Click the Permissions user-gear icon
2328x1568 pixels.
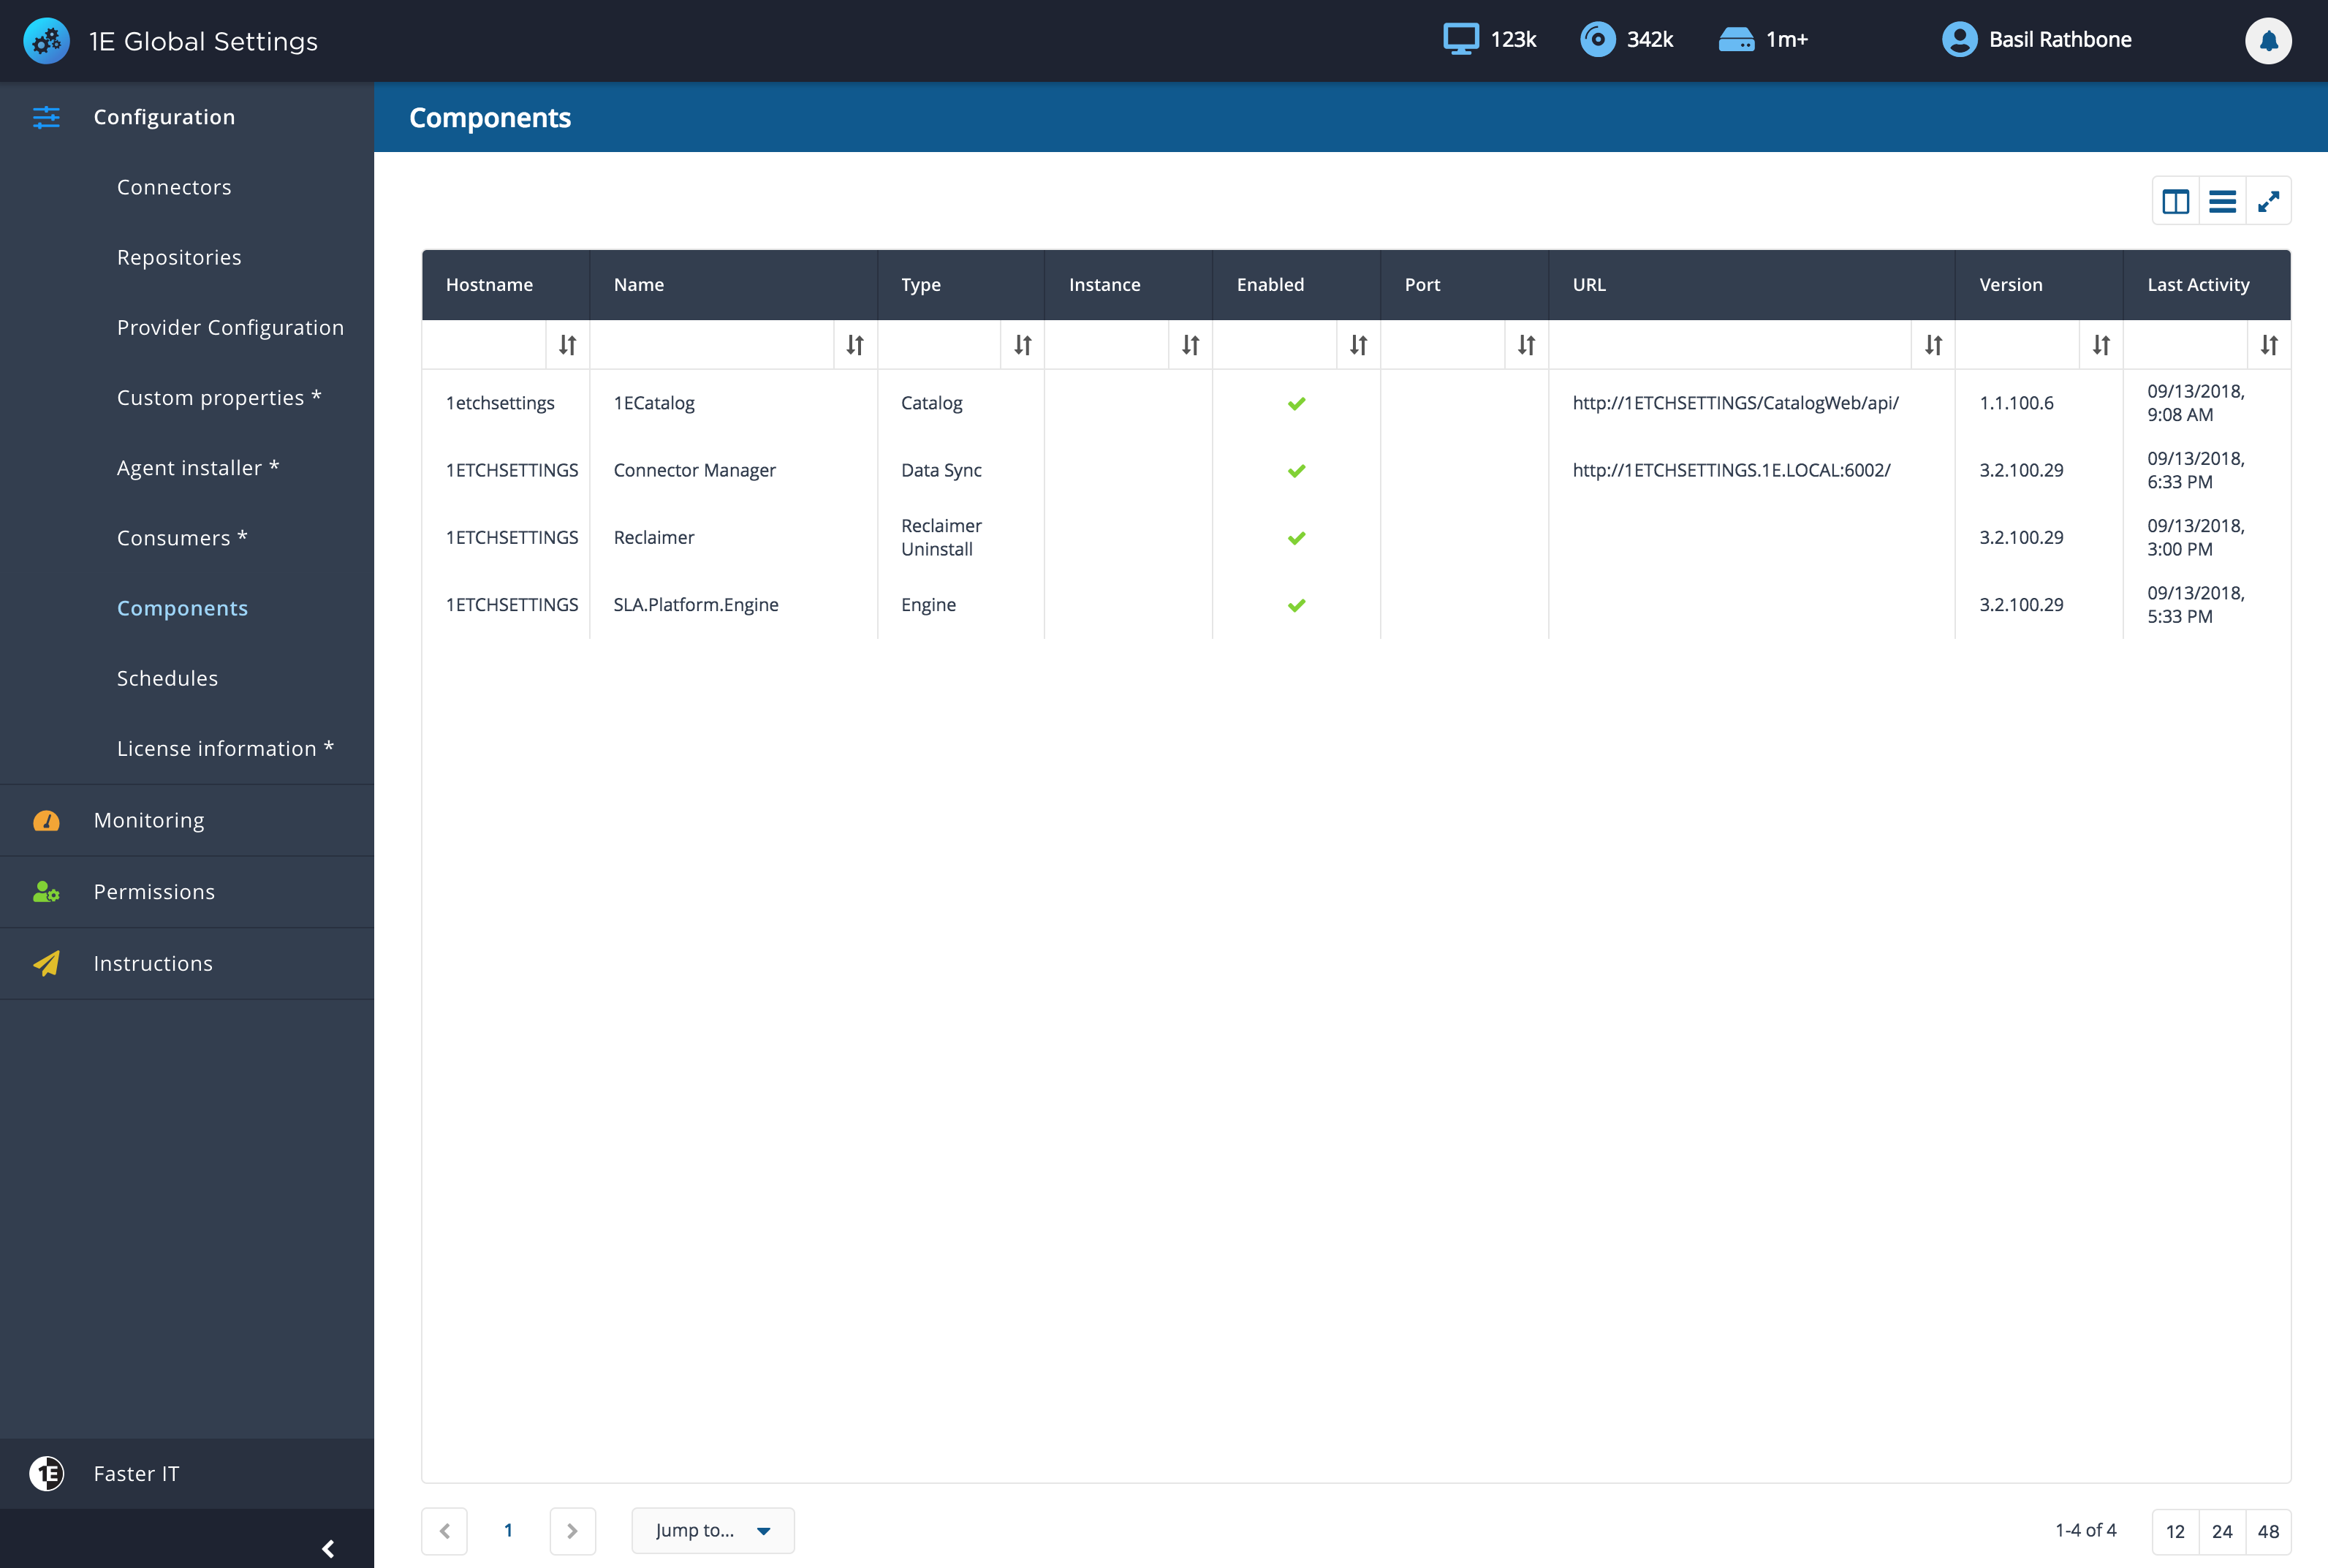click(x=46, y=892)
